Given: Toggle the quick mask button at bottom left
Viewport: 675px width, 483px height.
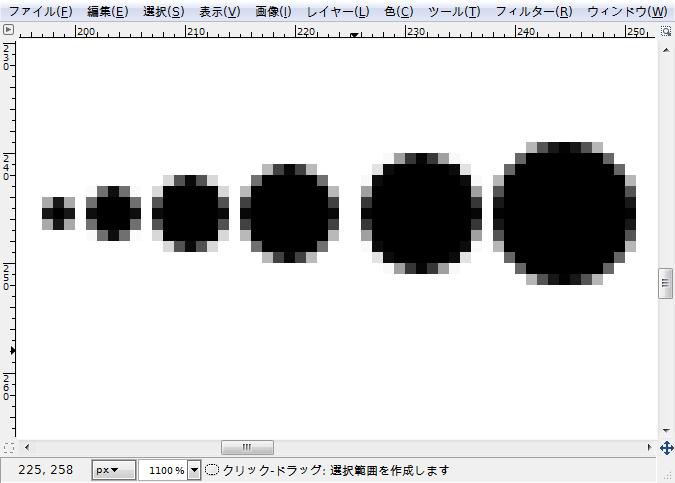Looking at the screenshot, I should (x=9, y=448).
